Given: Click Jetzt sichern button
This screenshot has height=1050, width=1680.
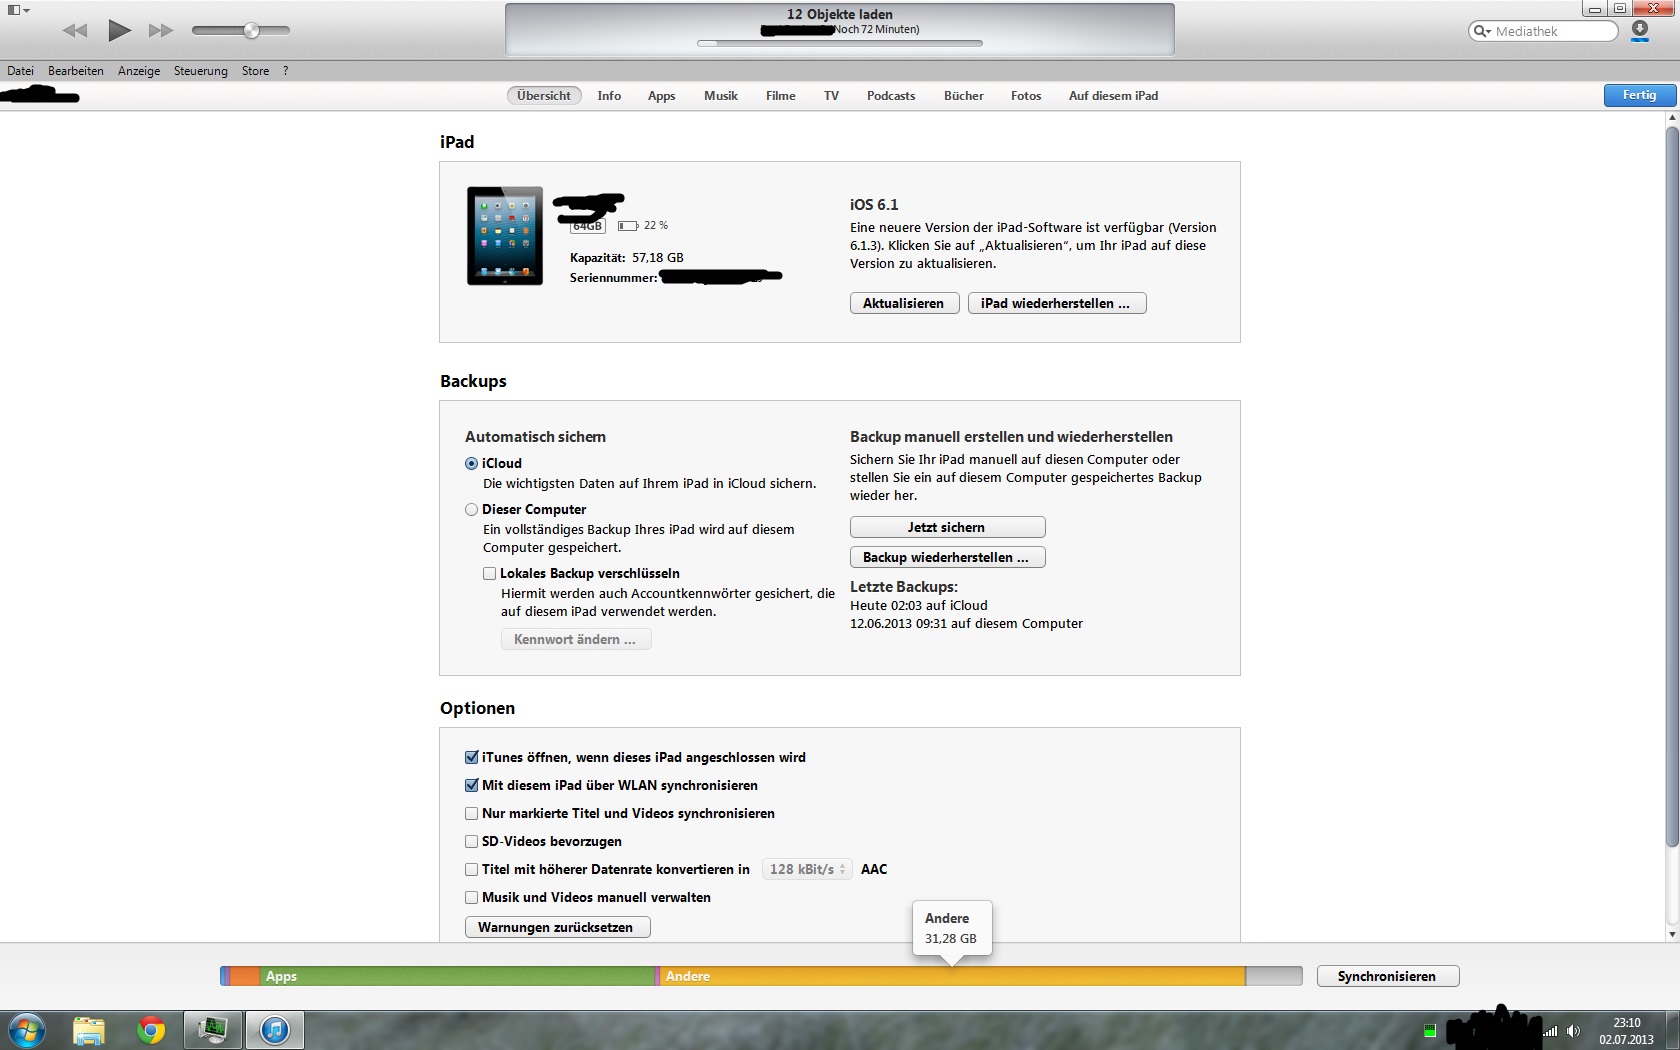Looking at the screenshot, I should coord(947,527).
